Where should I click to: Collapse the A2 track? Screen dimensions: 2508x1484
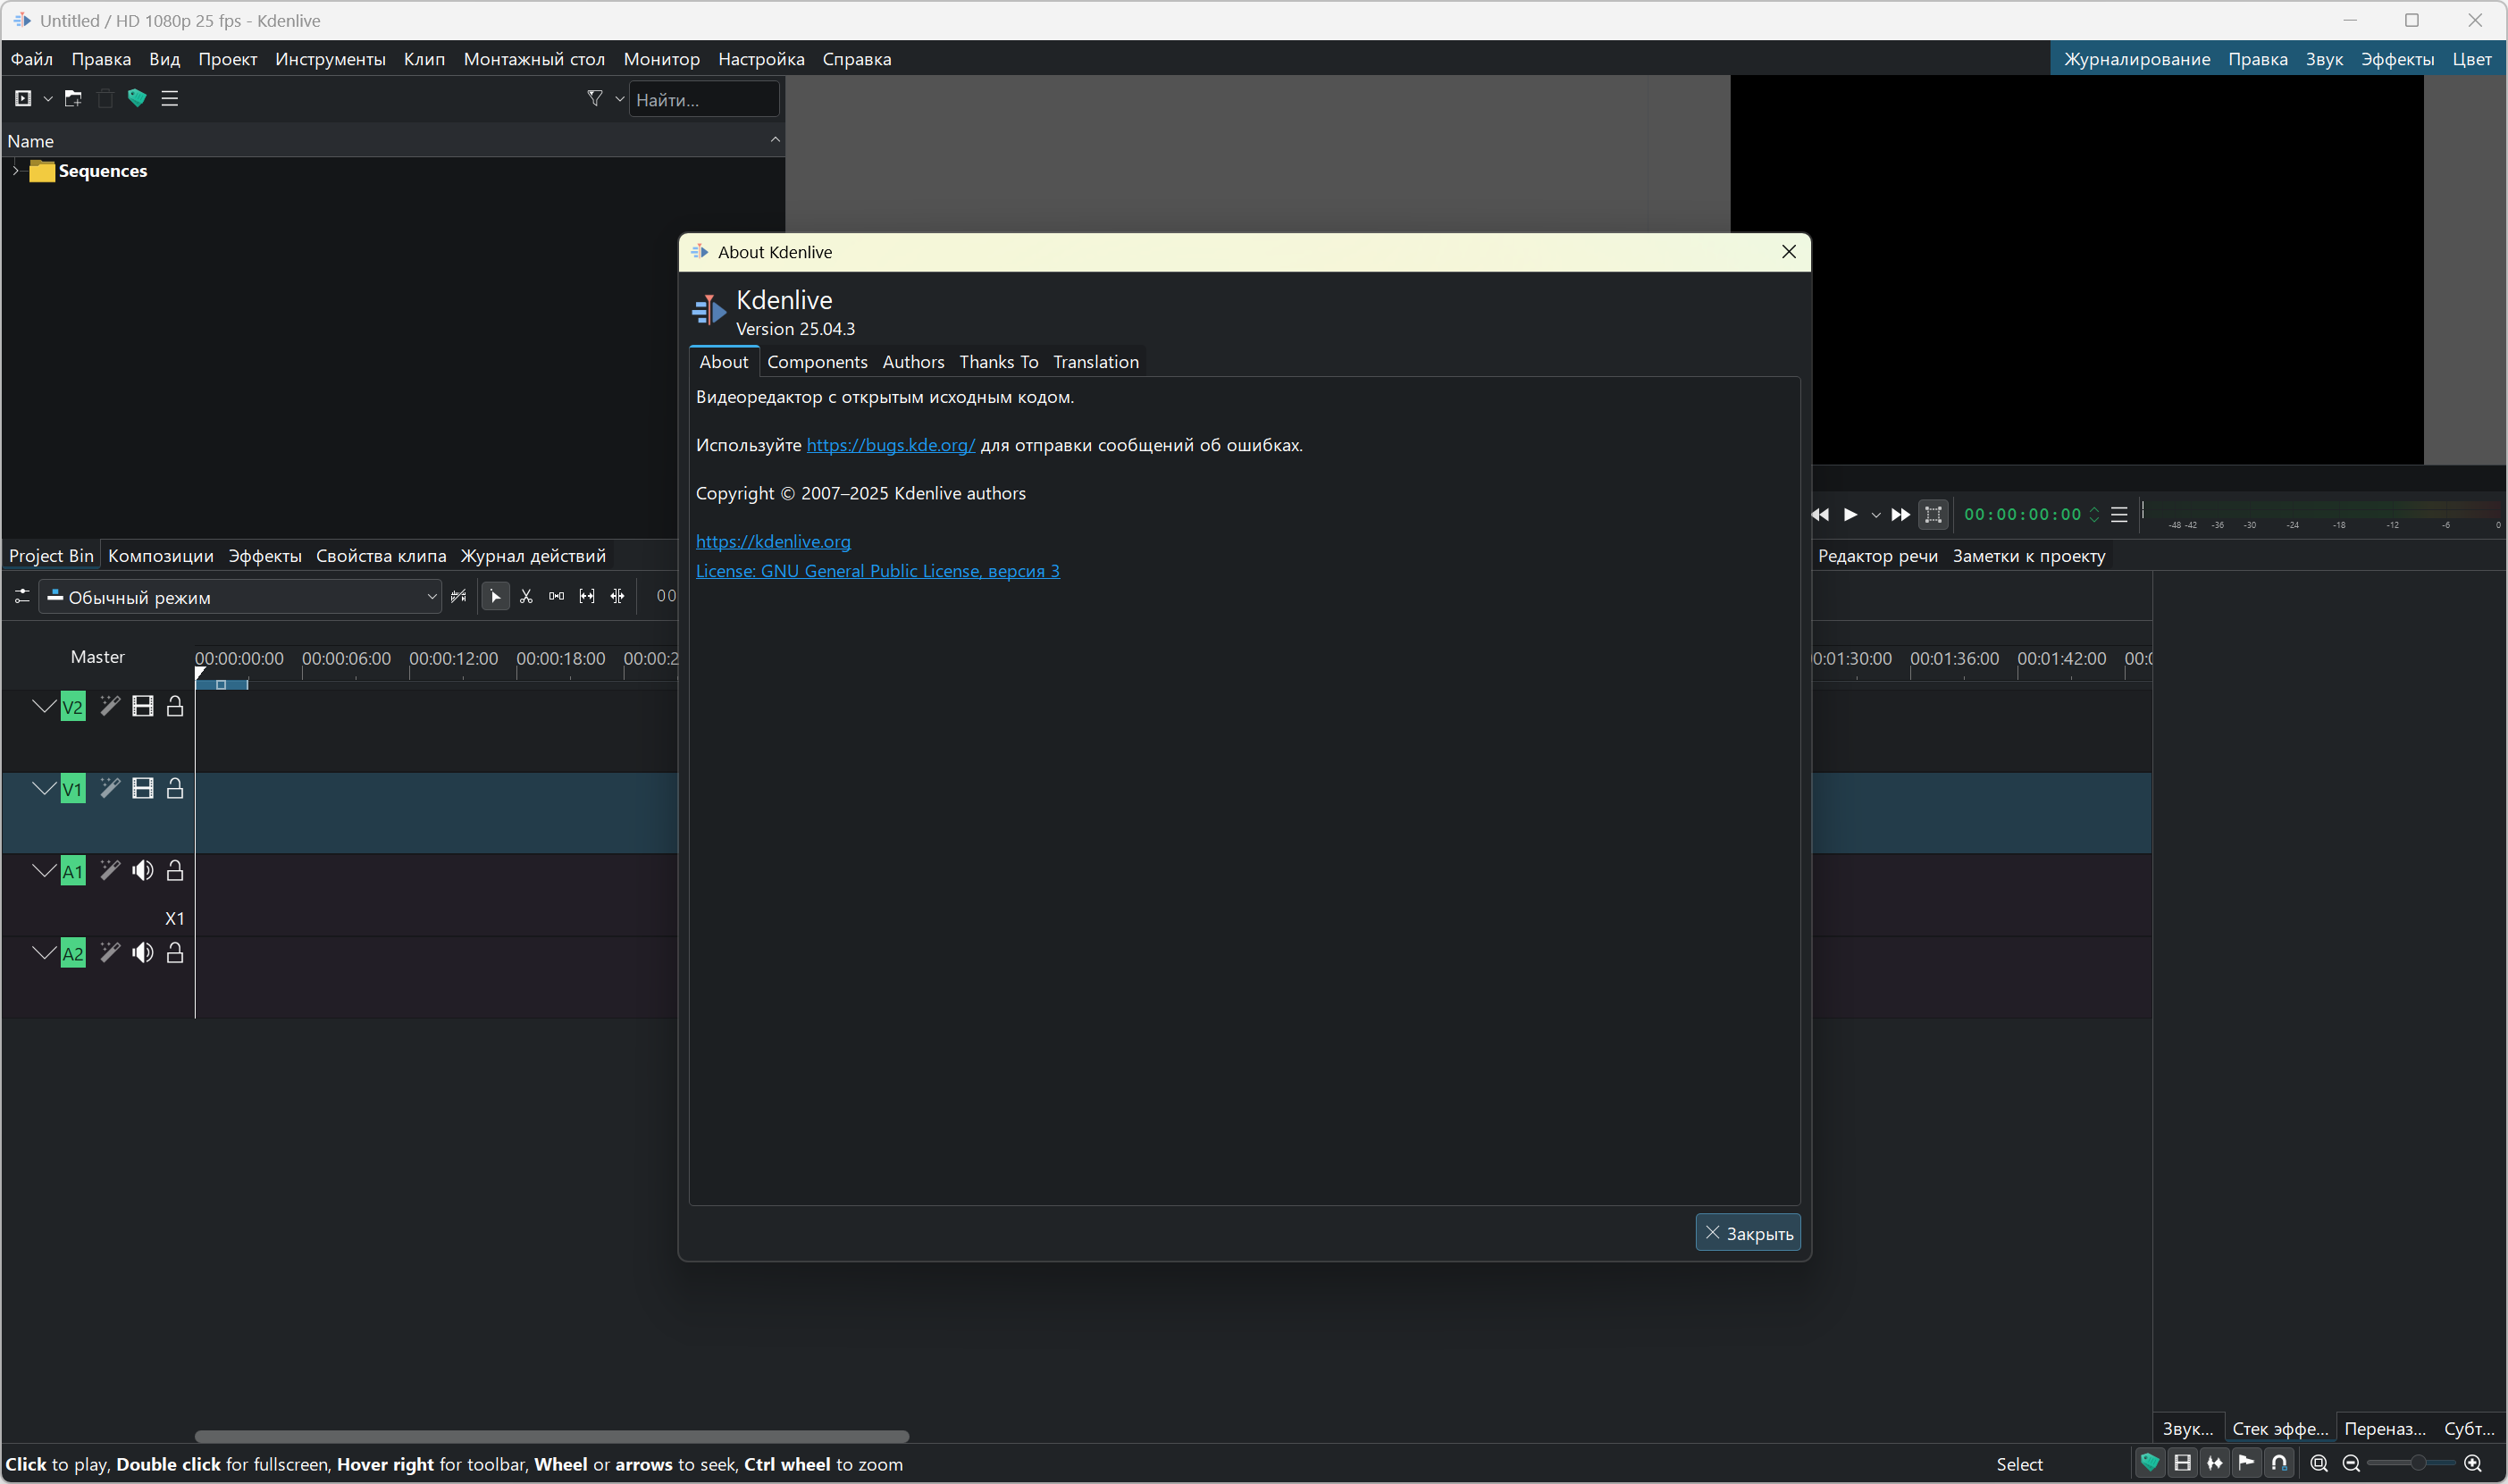click(x=44, y=953)
